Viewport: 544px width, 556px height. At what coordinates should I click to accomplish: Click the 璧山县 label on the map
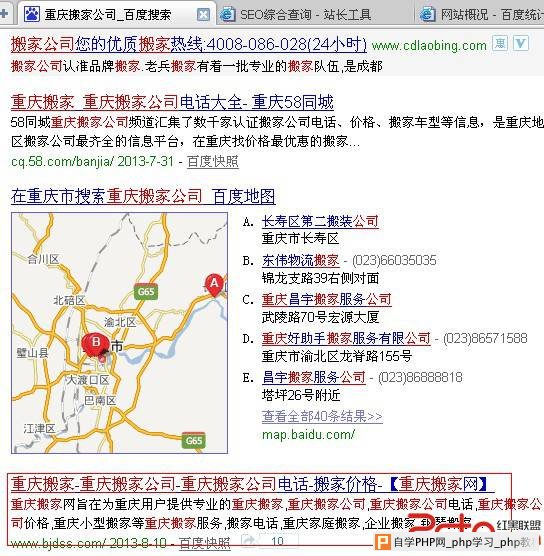click(32, 353)
